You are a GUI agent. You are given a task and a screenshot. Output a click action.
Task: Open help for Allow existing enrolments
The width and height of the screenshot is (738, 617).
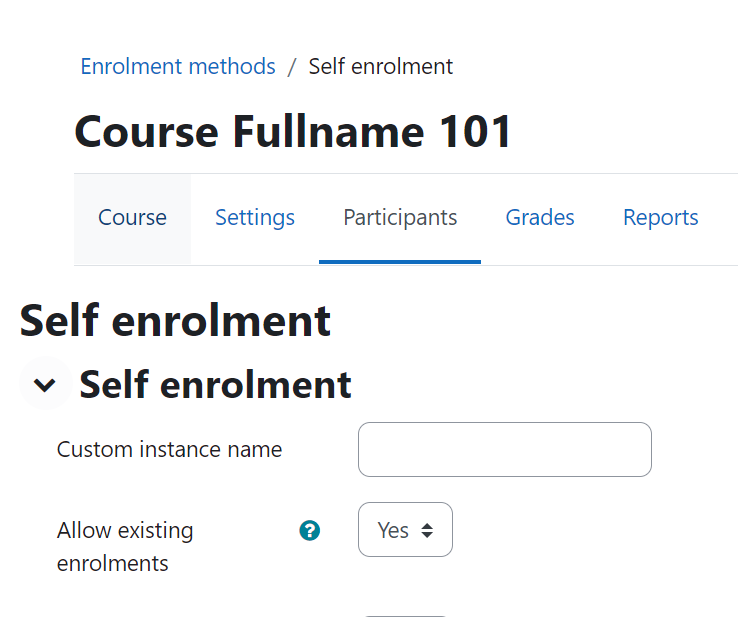point(310,530)
